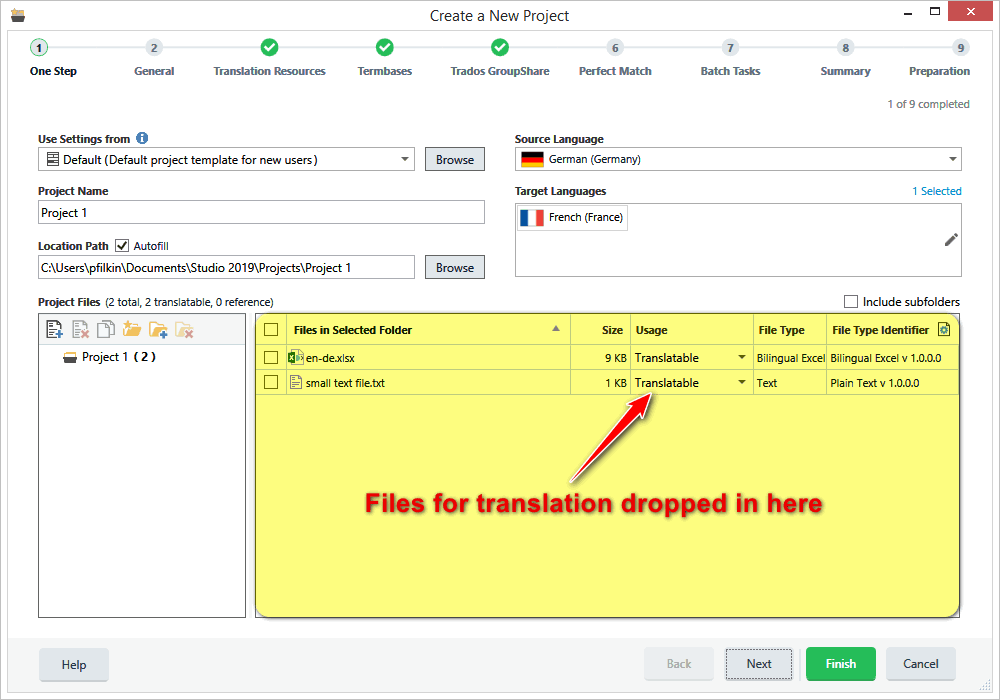1000x700 pixels.
Task: Click the 1 Selected link
Action: click(936, 191)
